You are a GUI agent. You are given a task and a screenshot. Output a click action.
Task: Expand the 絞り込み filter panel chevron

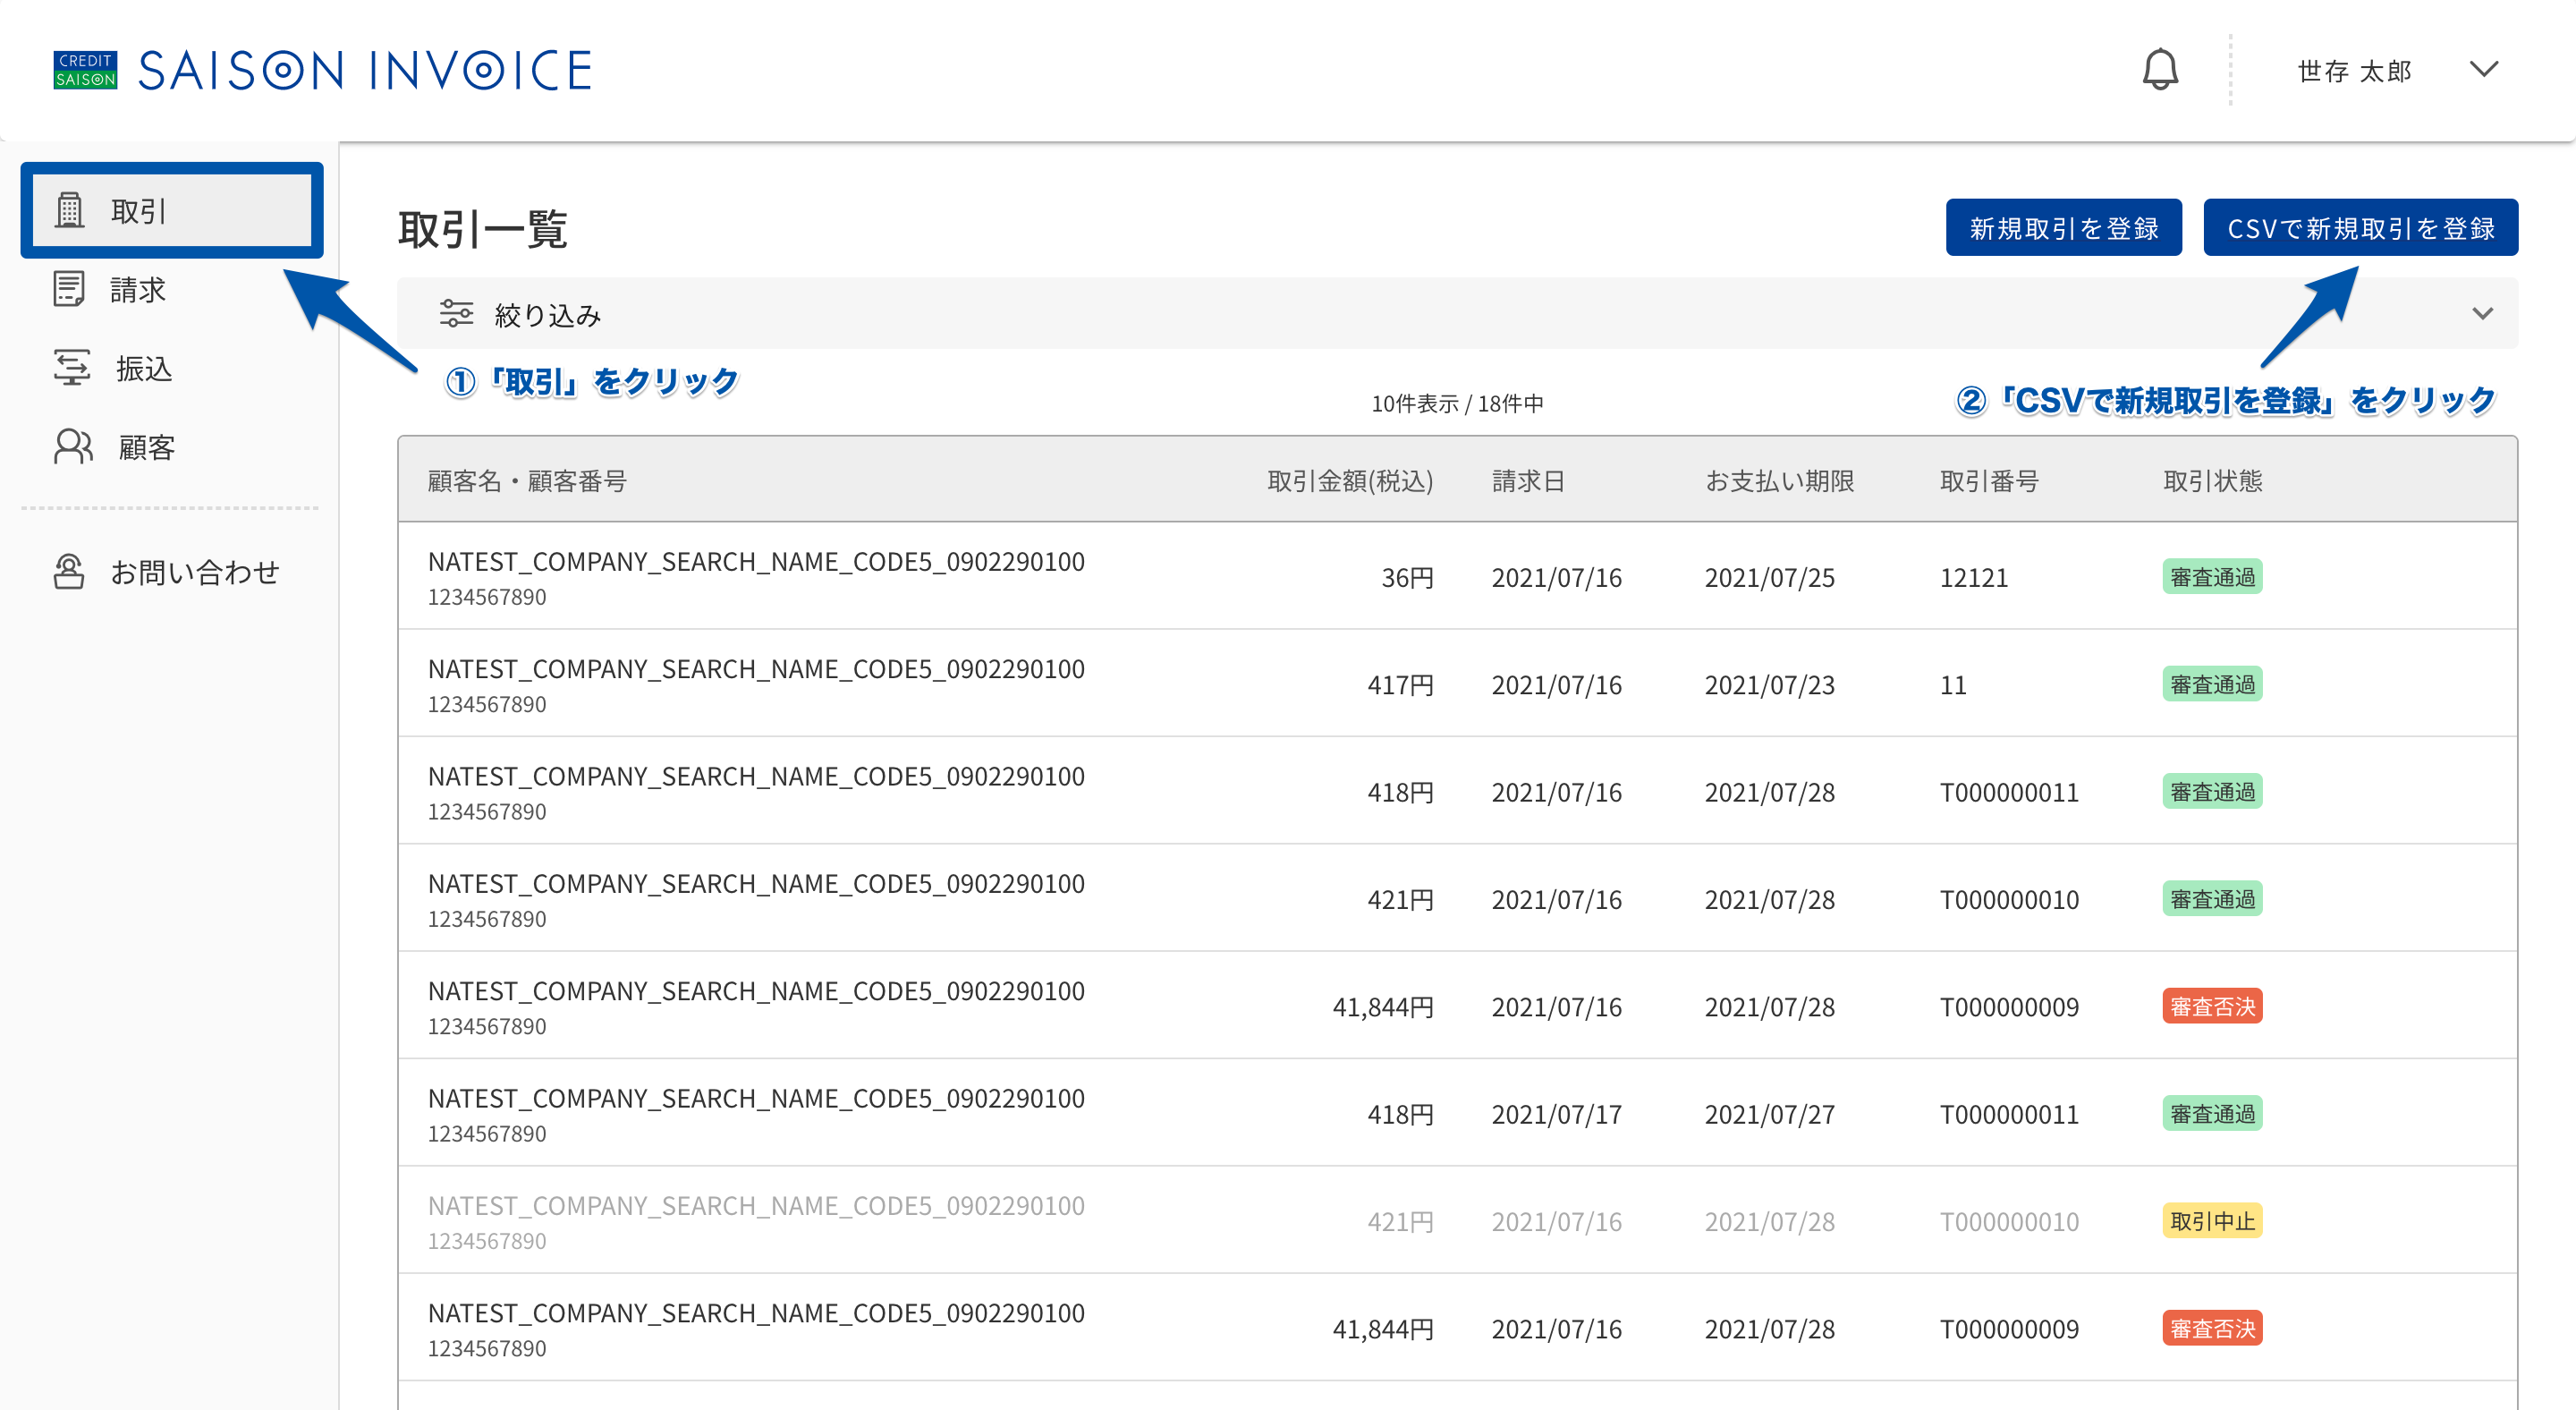coord(2482,314)
